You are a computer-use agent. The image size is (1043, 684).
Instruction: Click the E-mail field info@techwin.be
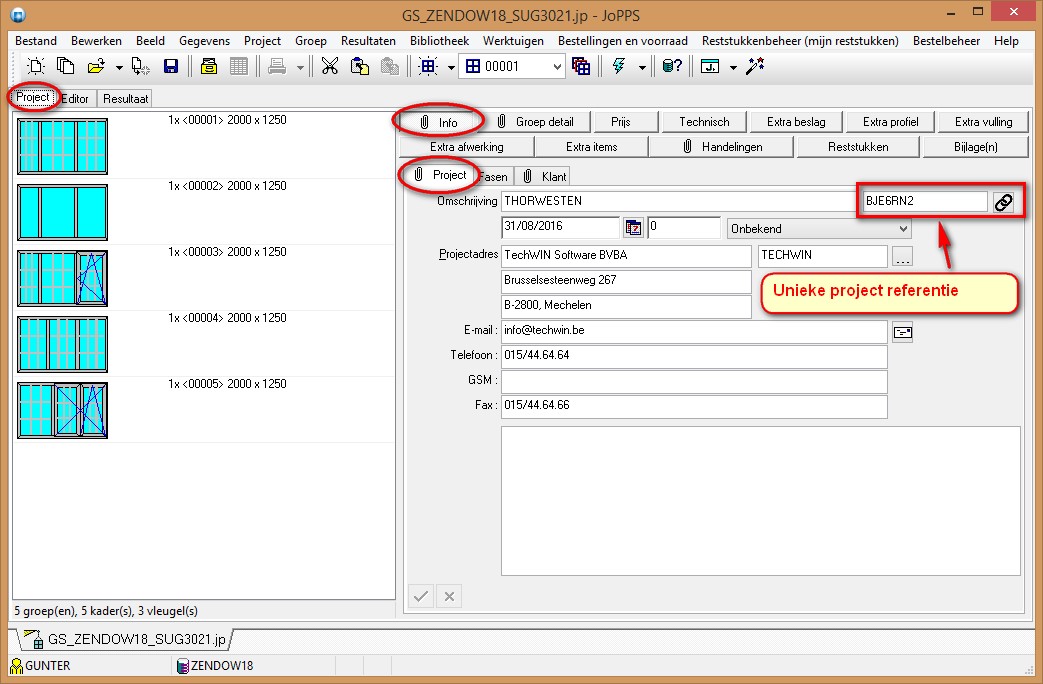694,332
